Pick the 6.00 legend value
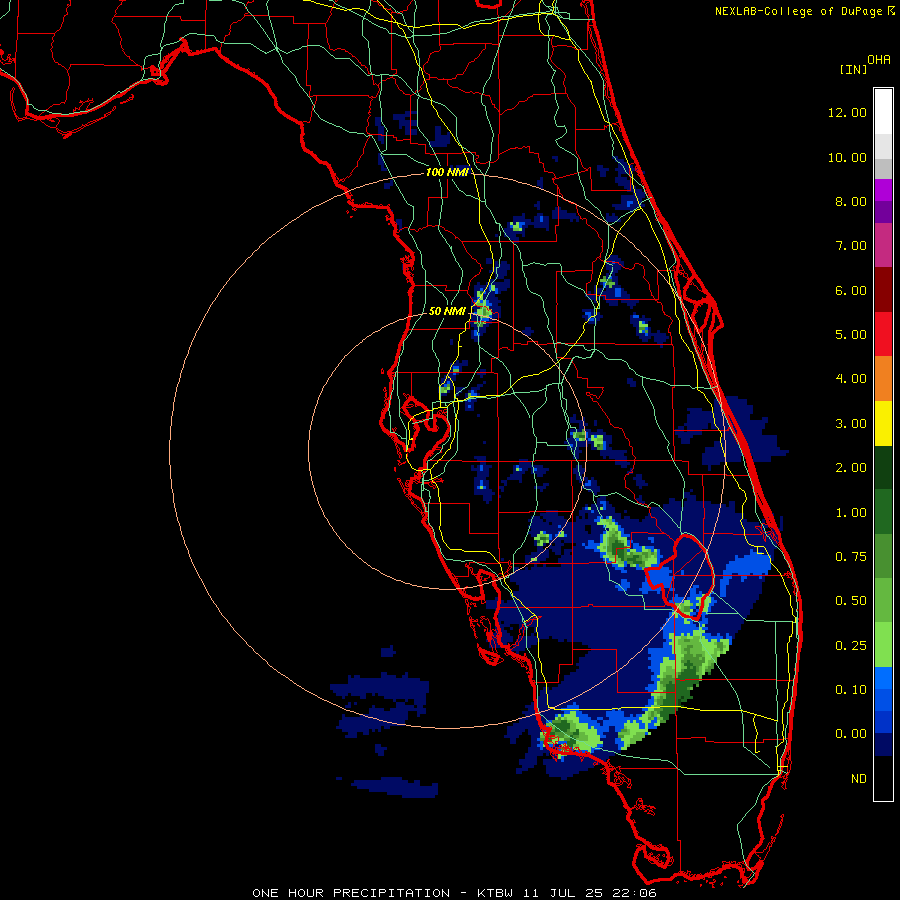The width and height of the screenshot is (900, 900). click(x=851, y=290)
